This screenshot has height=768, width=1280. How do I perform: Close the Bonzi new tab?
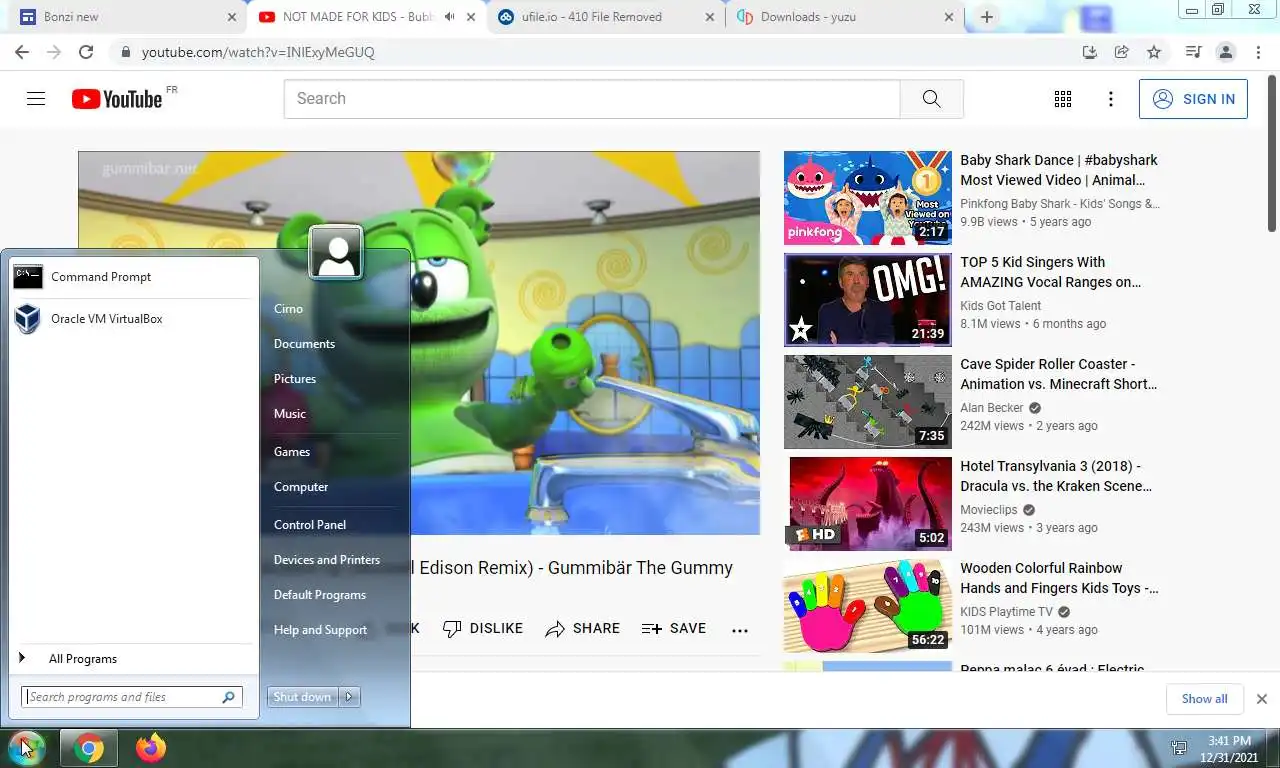232,17
